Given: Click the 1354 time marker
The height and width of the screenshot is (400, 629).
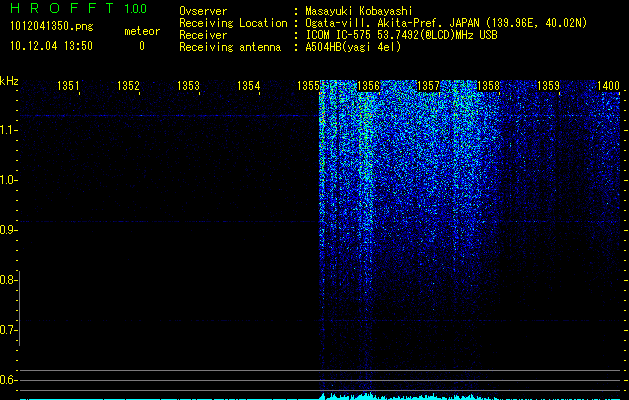Looking at the screenshot, I should tap(248, 86).
